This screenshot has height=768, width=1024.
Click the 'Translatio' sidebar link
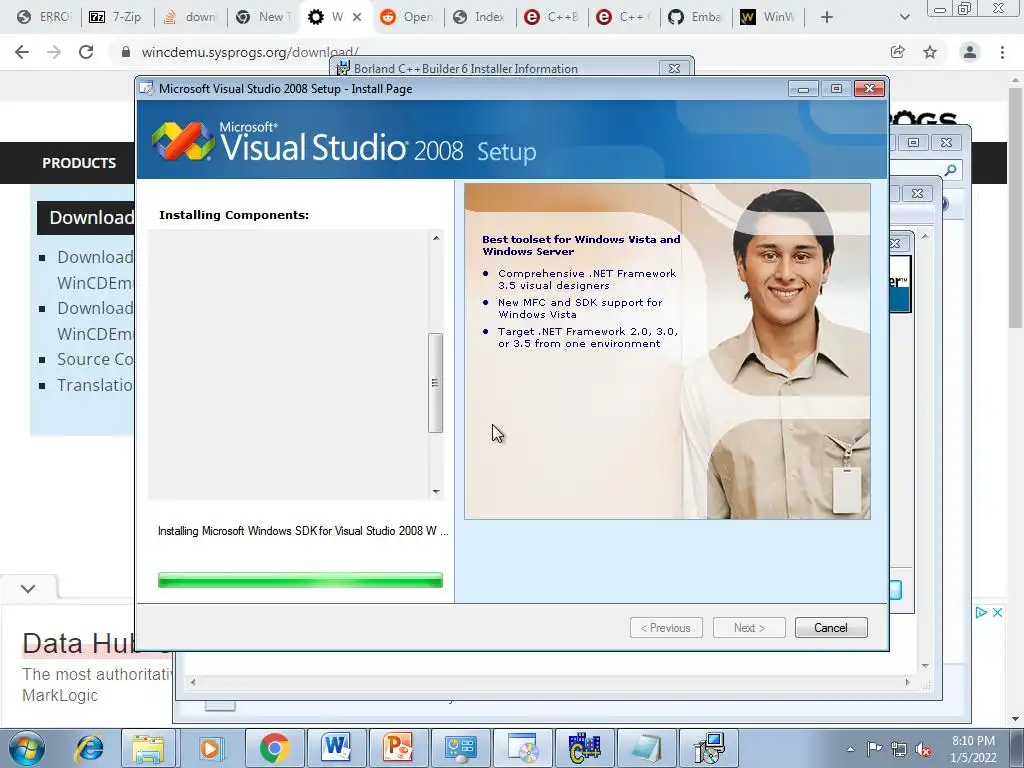pyautogui.click(x=95, y=385)
